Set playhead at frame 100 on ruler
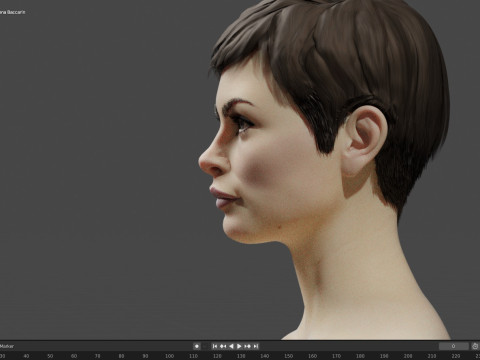 [x=169, y=356]
